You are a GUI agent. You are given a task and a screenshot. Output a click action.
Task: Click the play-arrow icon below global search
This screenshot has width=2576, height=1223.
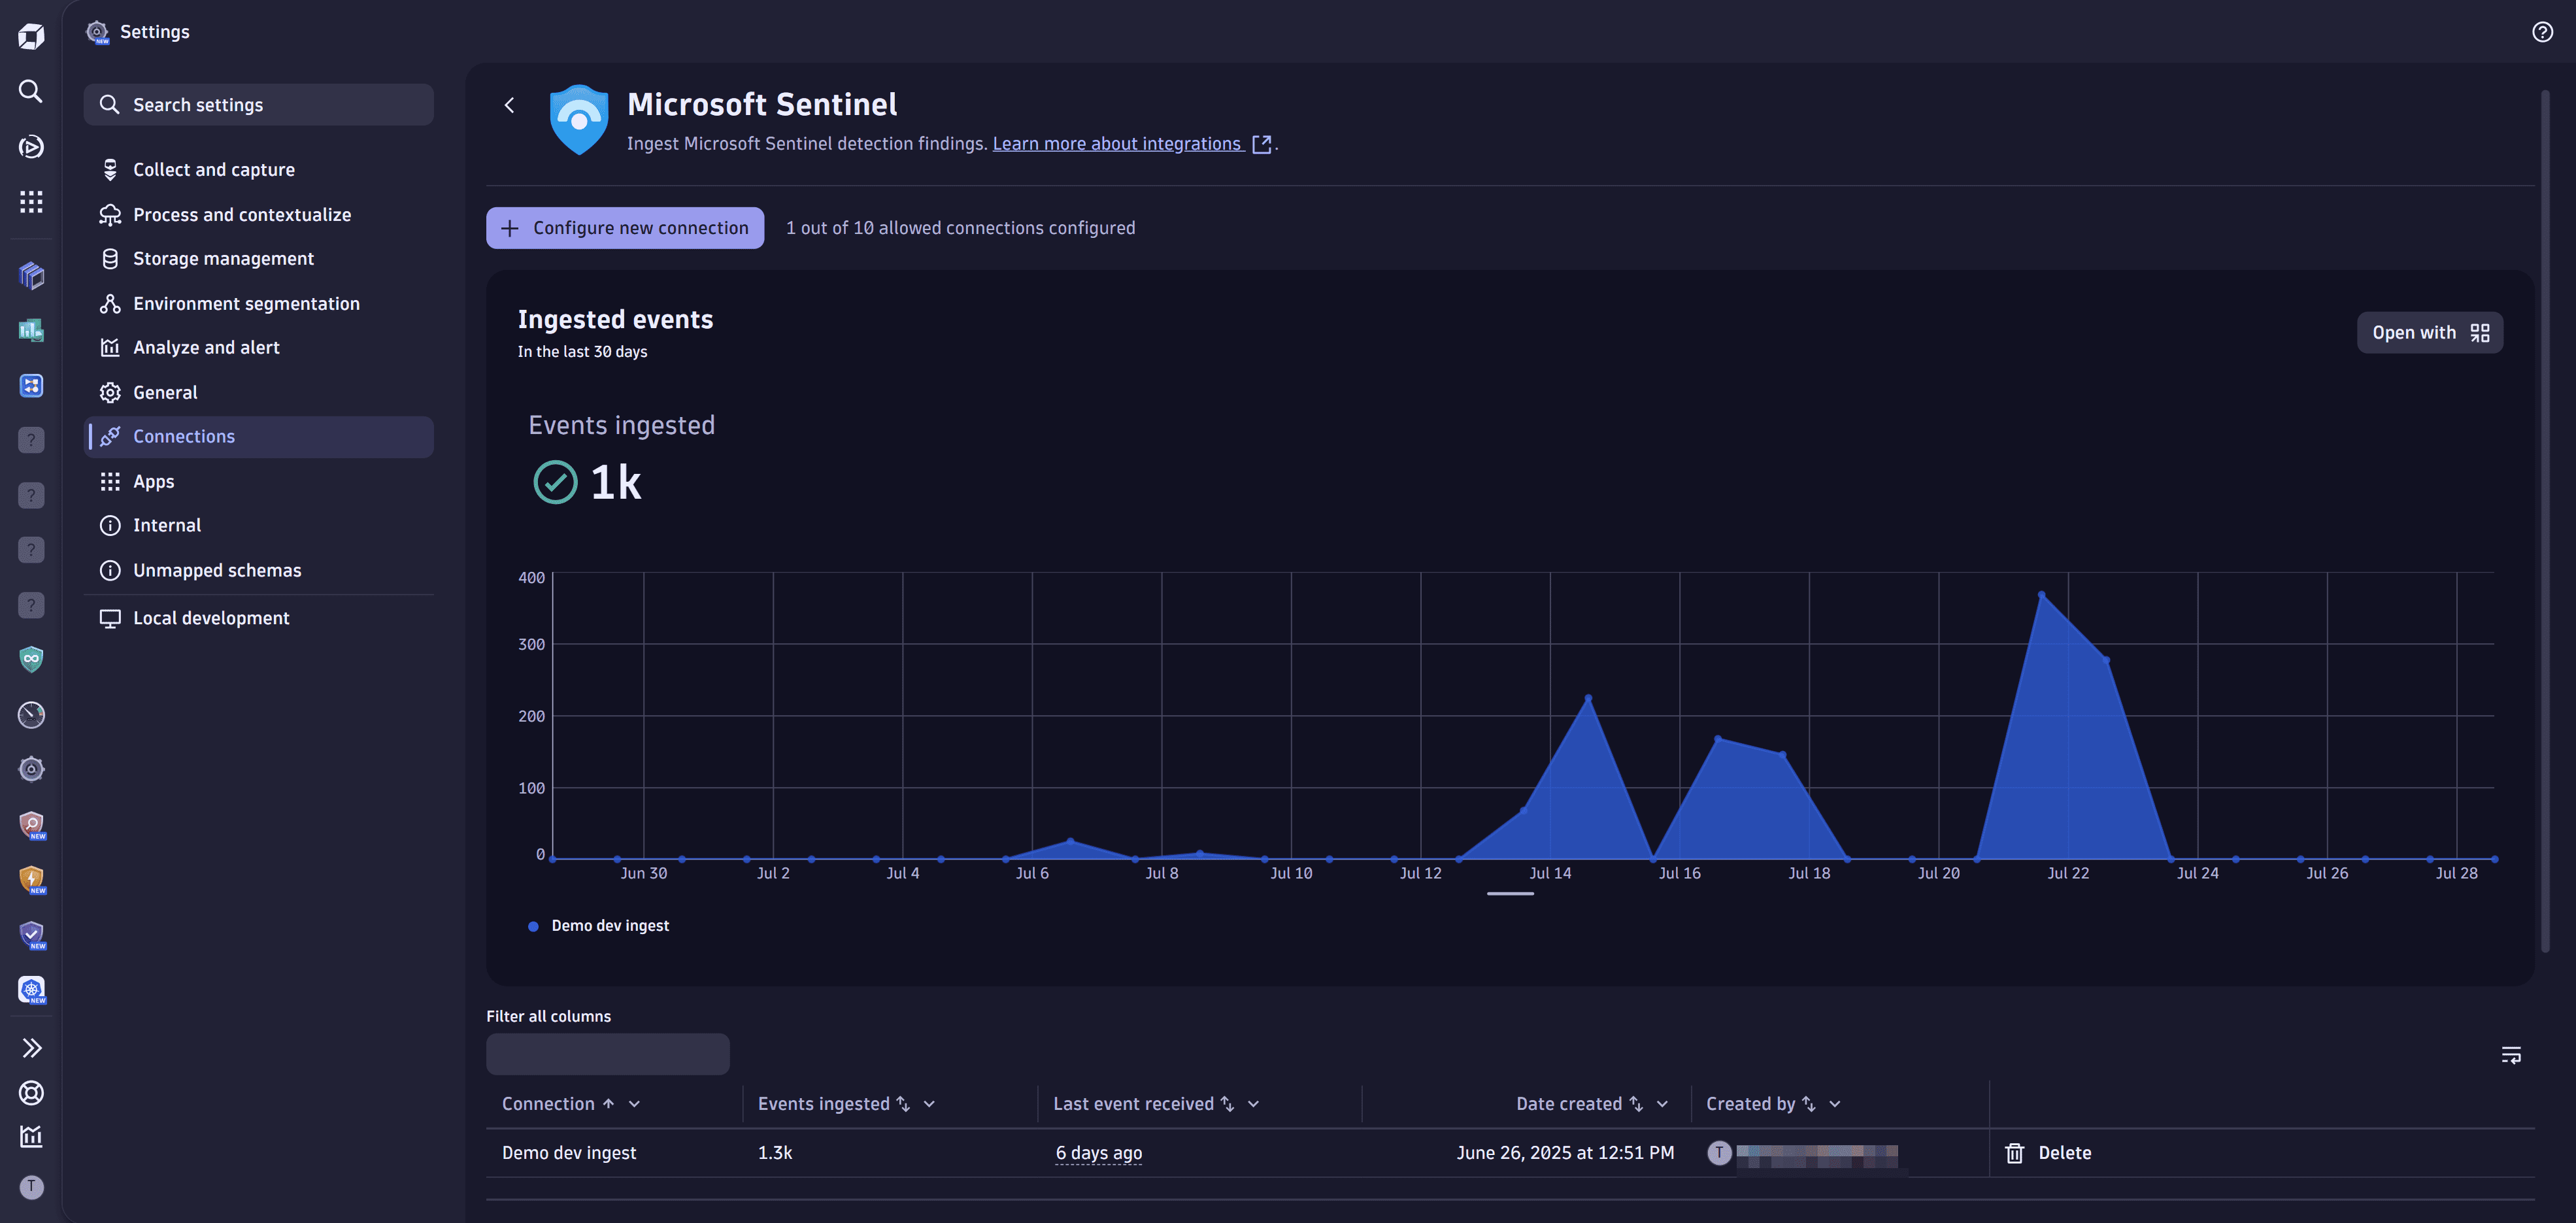click(31, 147)
